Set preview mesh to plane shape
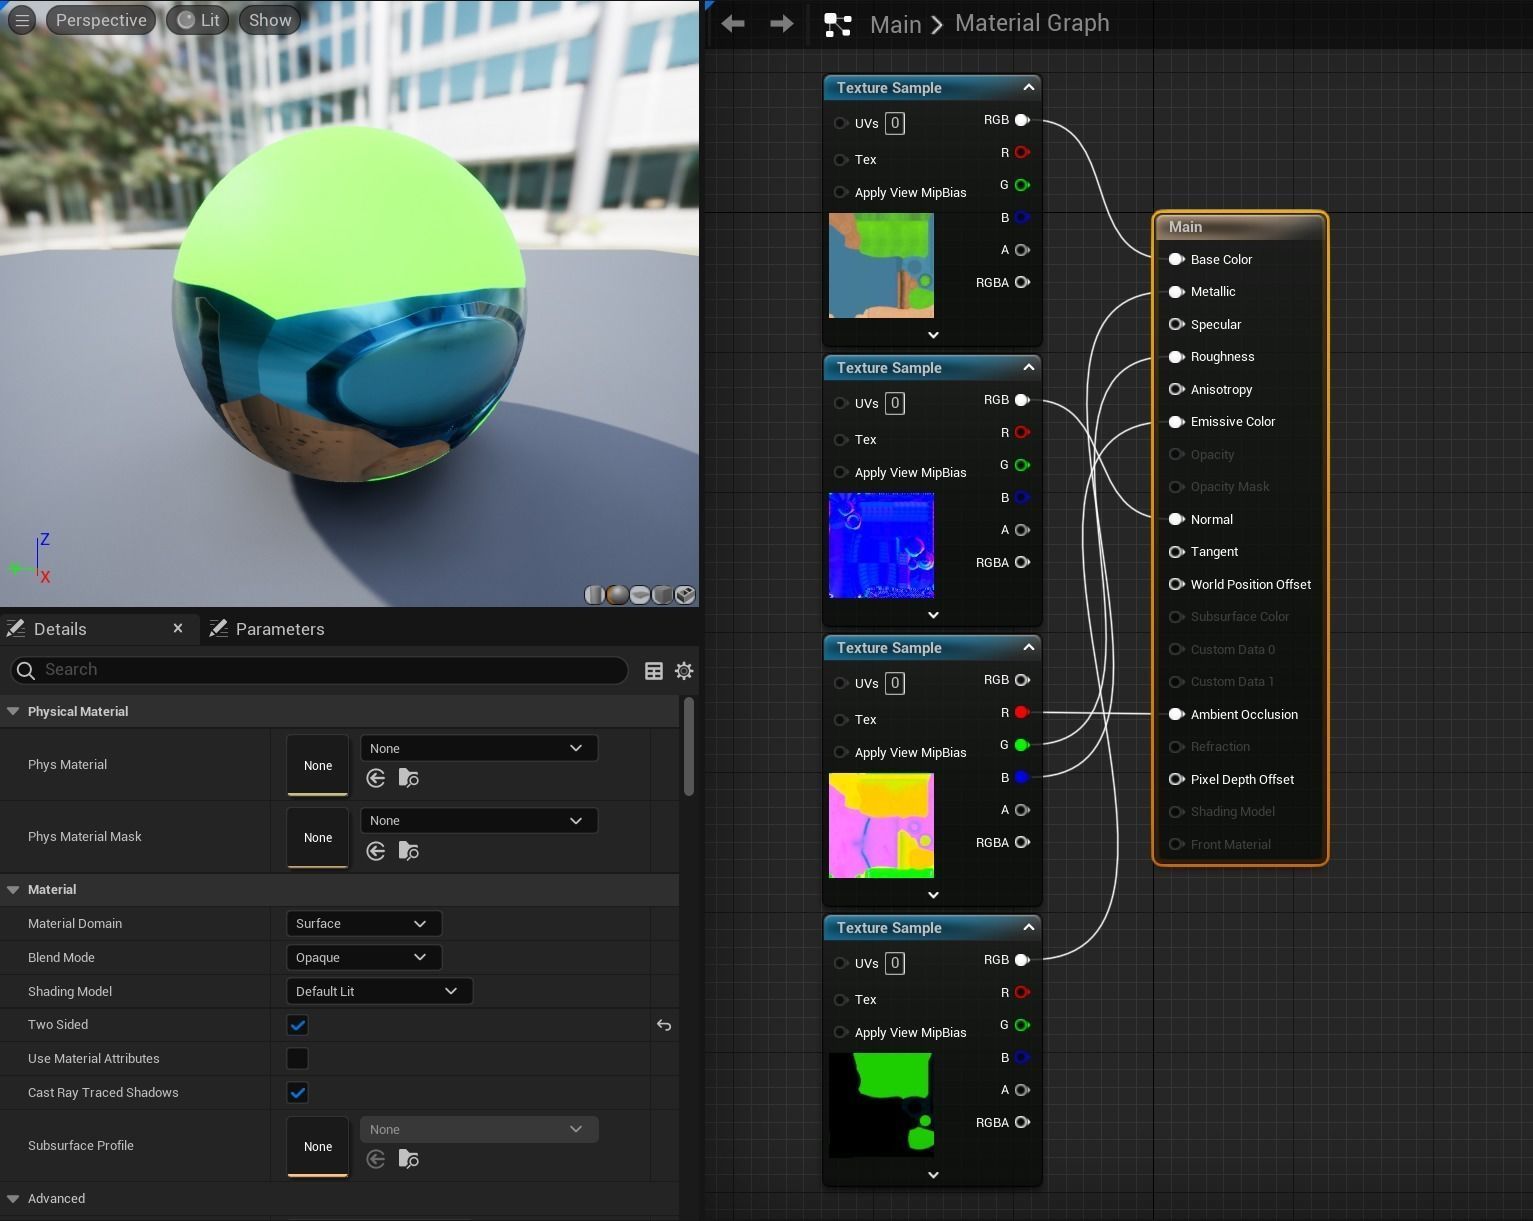Screen dimensions: 1533x1221 [x=640, y=595]
